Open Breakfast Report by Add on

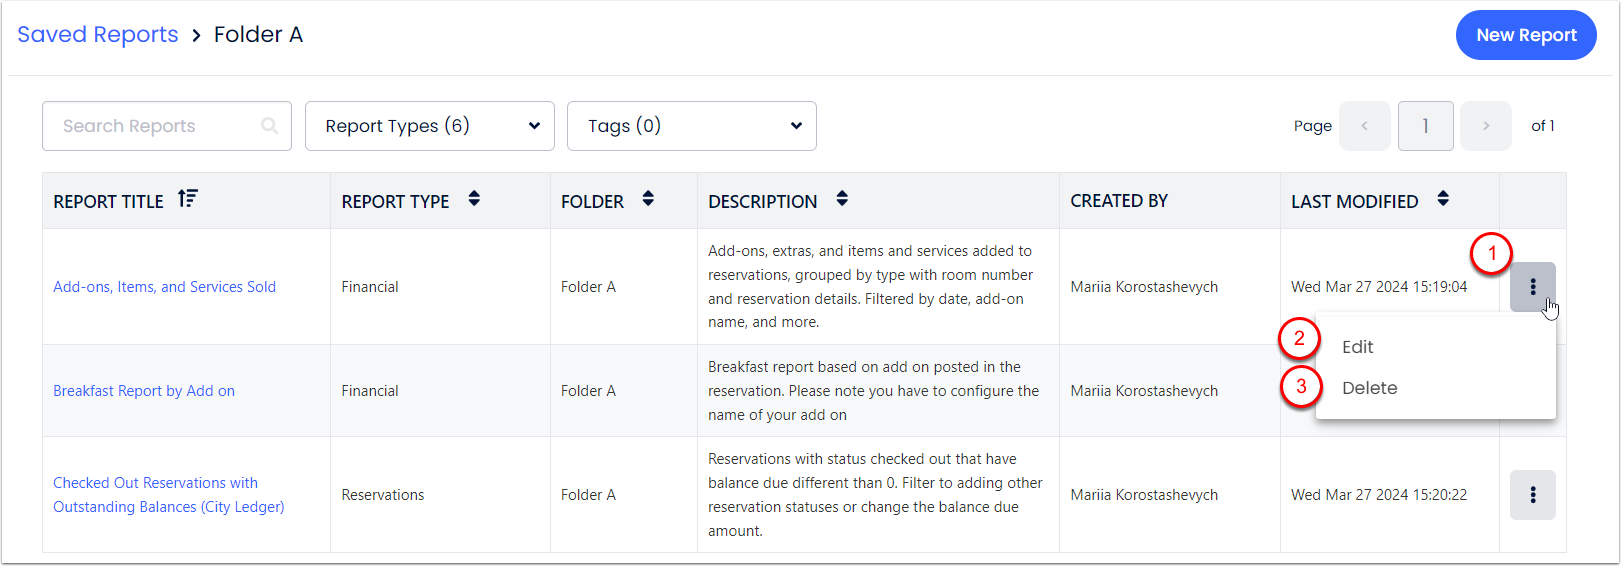144,391
